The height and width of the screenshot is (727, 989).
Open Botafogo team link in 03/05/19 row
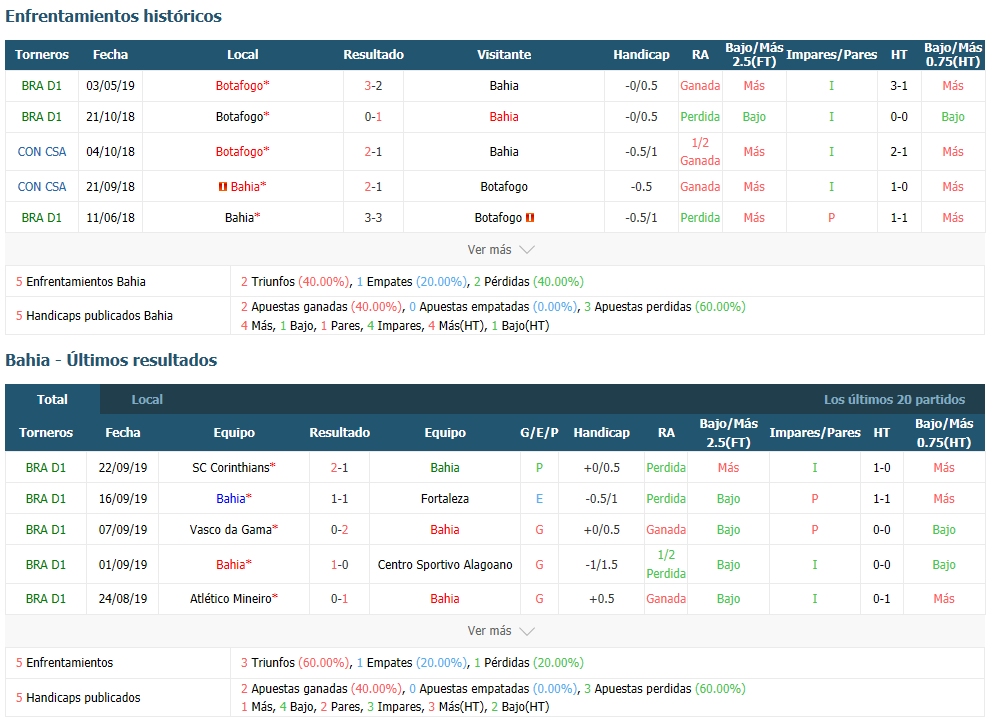pos(242,86)
